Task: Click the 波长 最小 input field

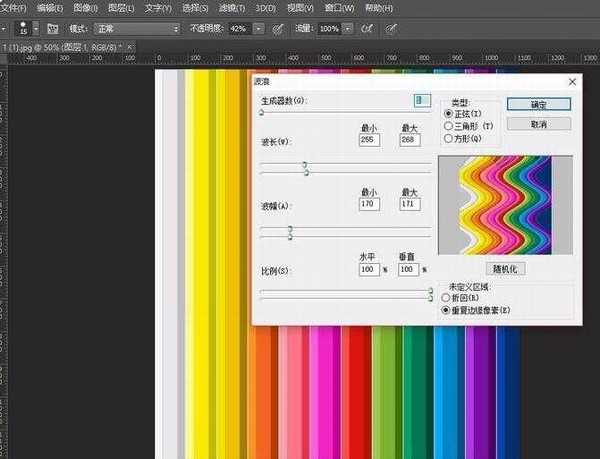Action: tap(368, 140)
